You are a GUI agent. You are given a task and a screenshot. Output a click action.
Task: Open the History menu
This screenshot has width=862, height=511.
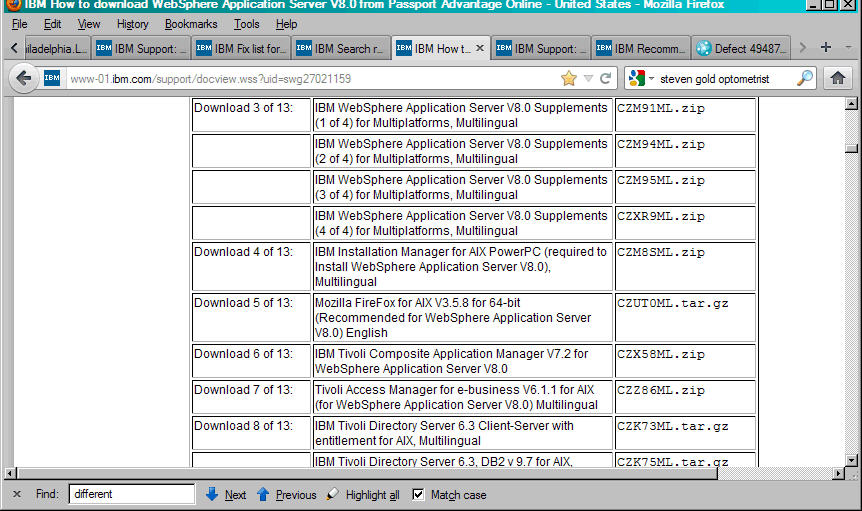(132, 24)
